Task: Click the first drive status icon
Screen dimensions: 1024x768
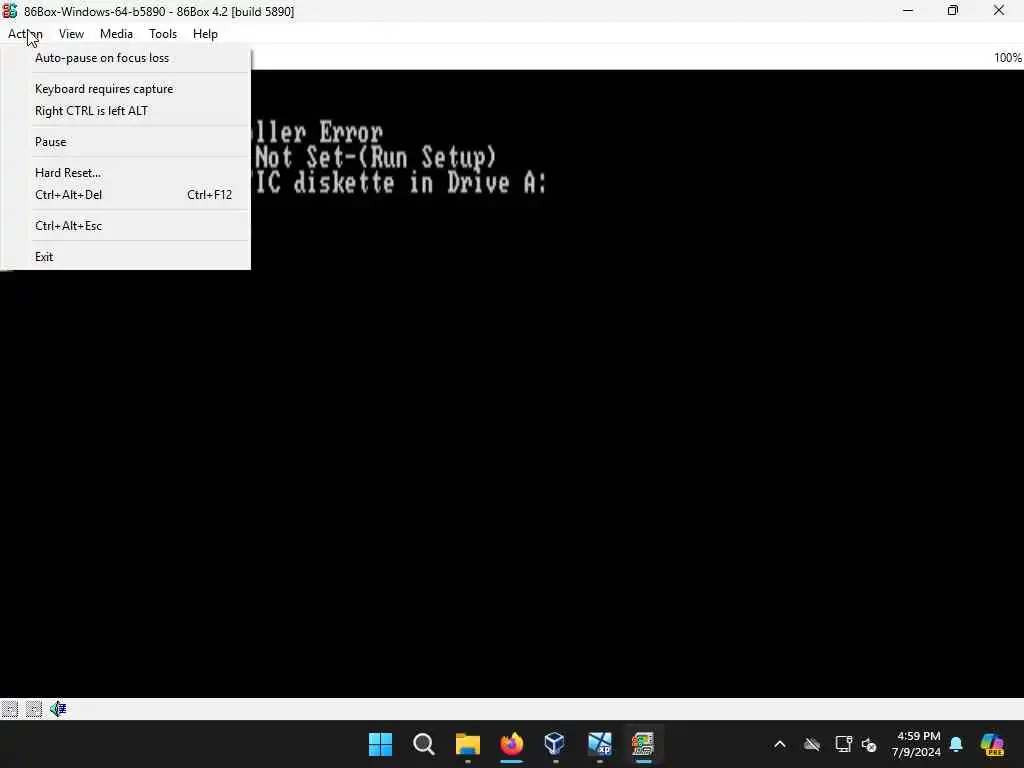Action: click(x=10, y=709)
